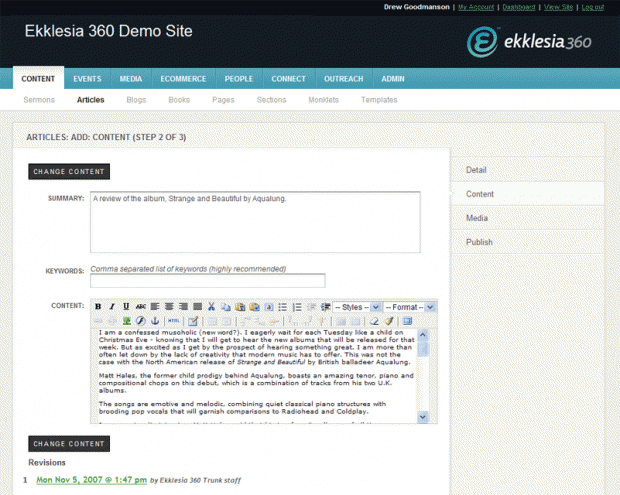The width and height of the screenshot is (620, 495).
Task: Go to Detail step in sidebar
Action: pyautogui.click(x=528, y=170)
